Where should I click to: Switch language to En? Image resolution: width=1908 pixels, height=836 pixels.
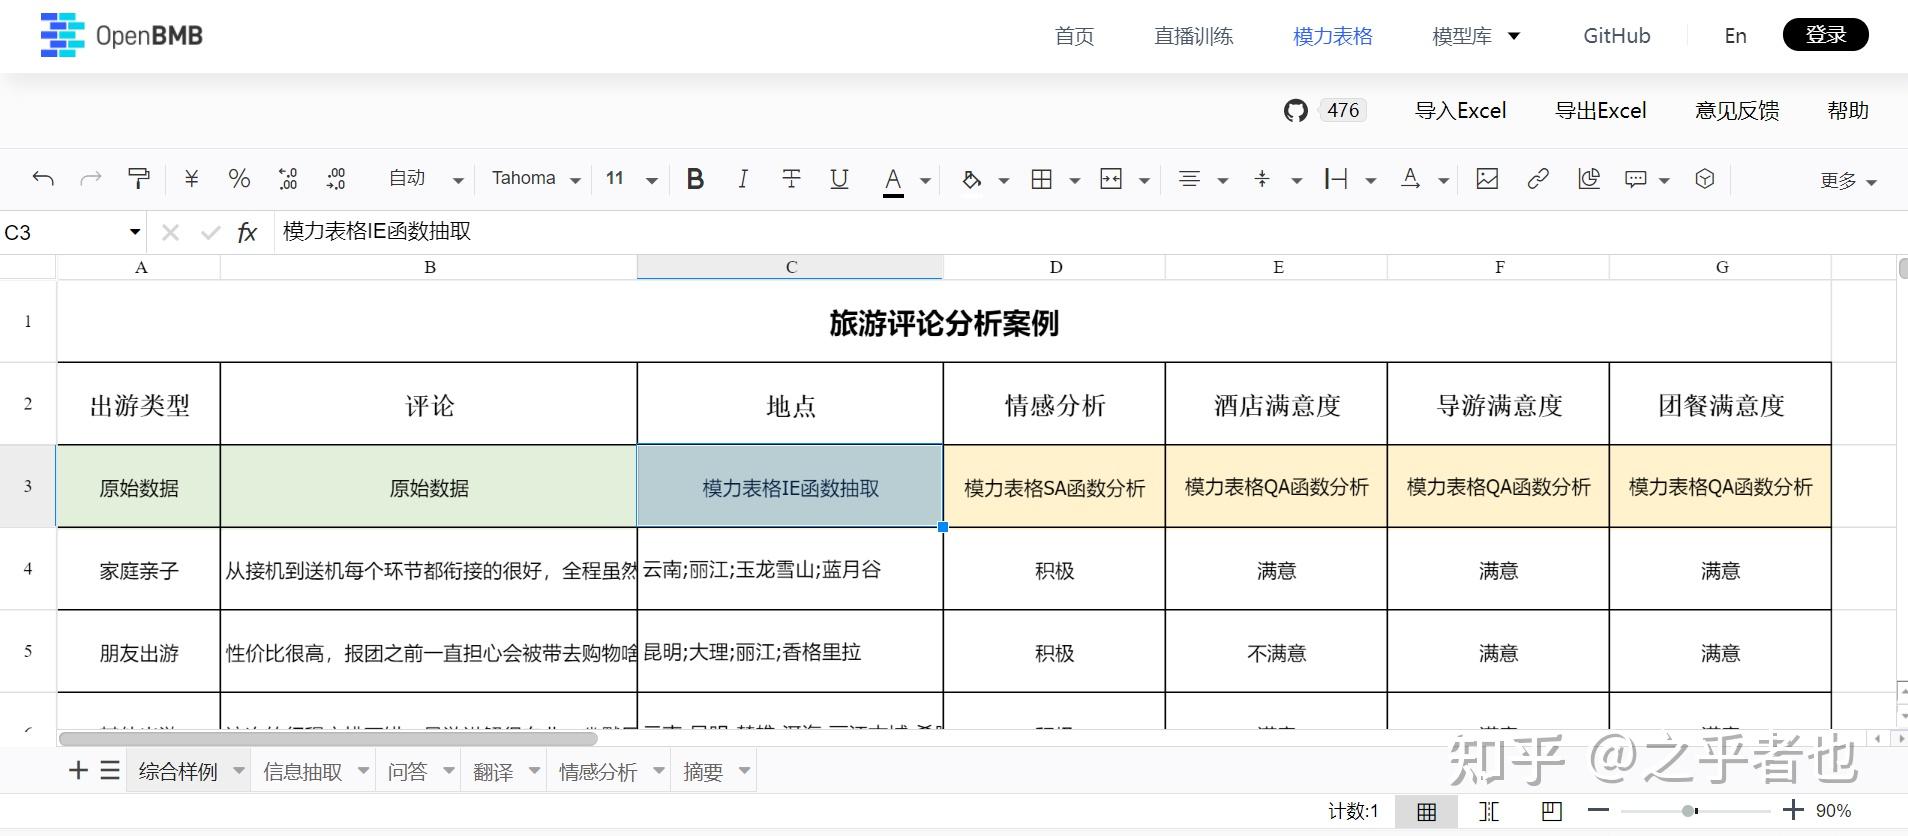pos(1736,36)
